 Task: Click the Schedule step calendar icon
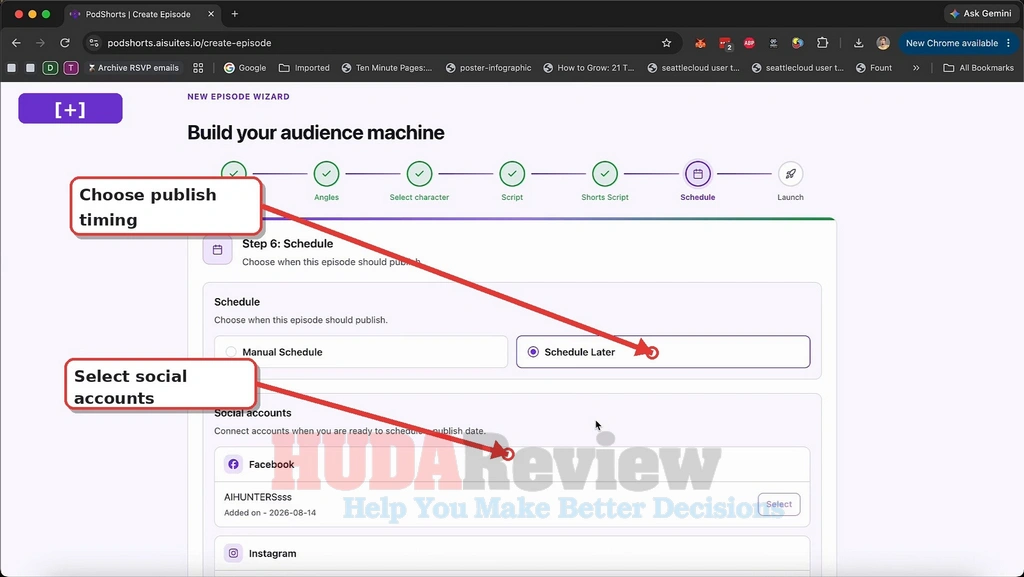tap(697, 174)
